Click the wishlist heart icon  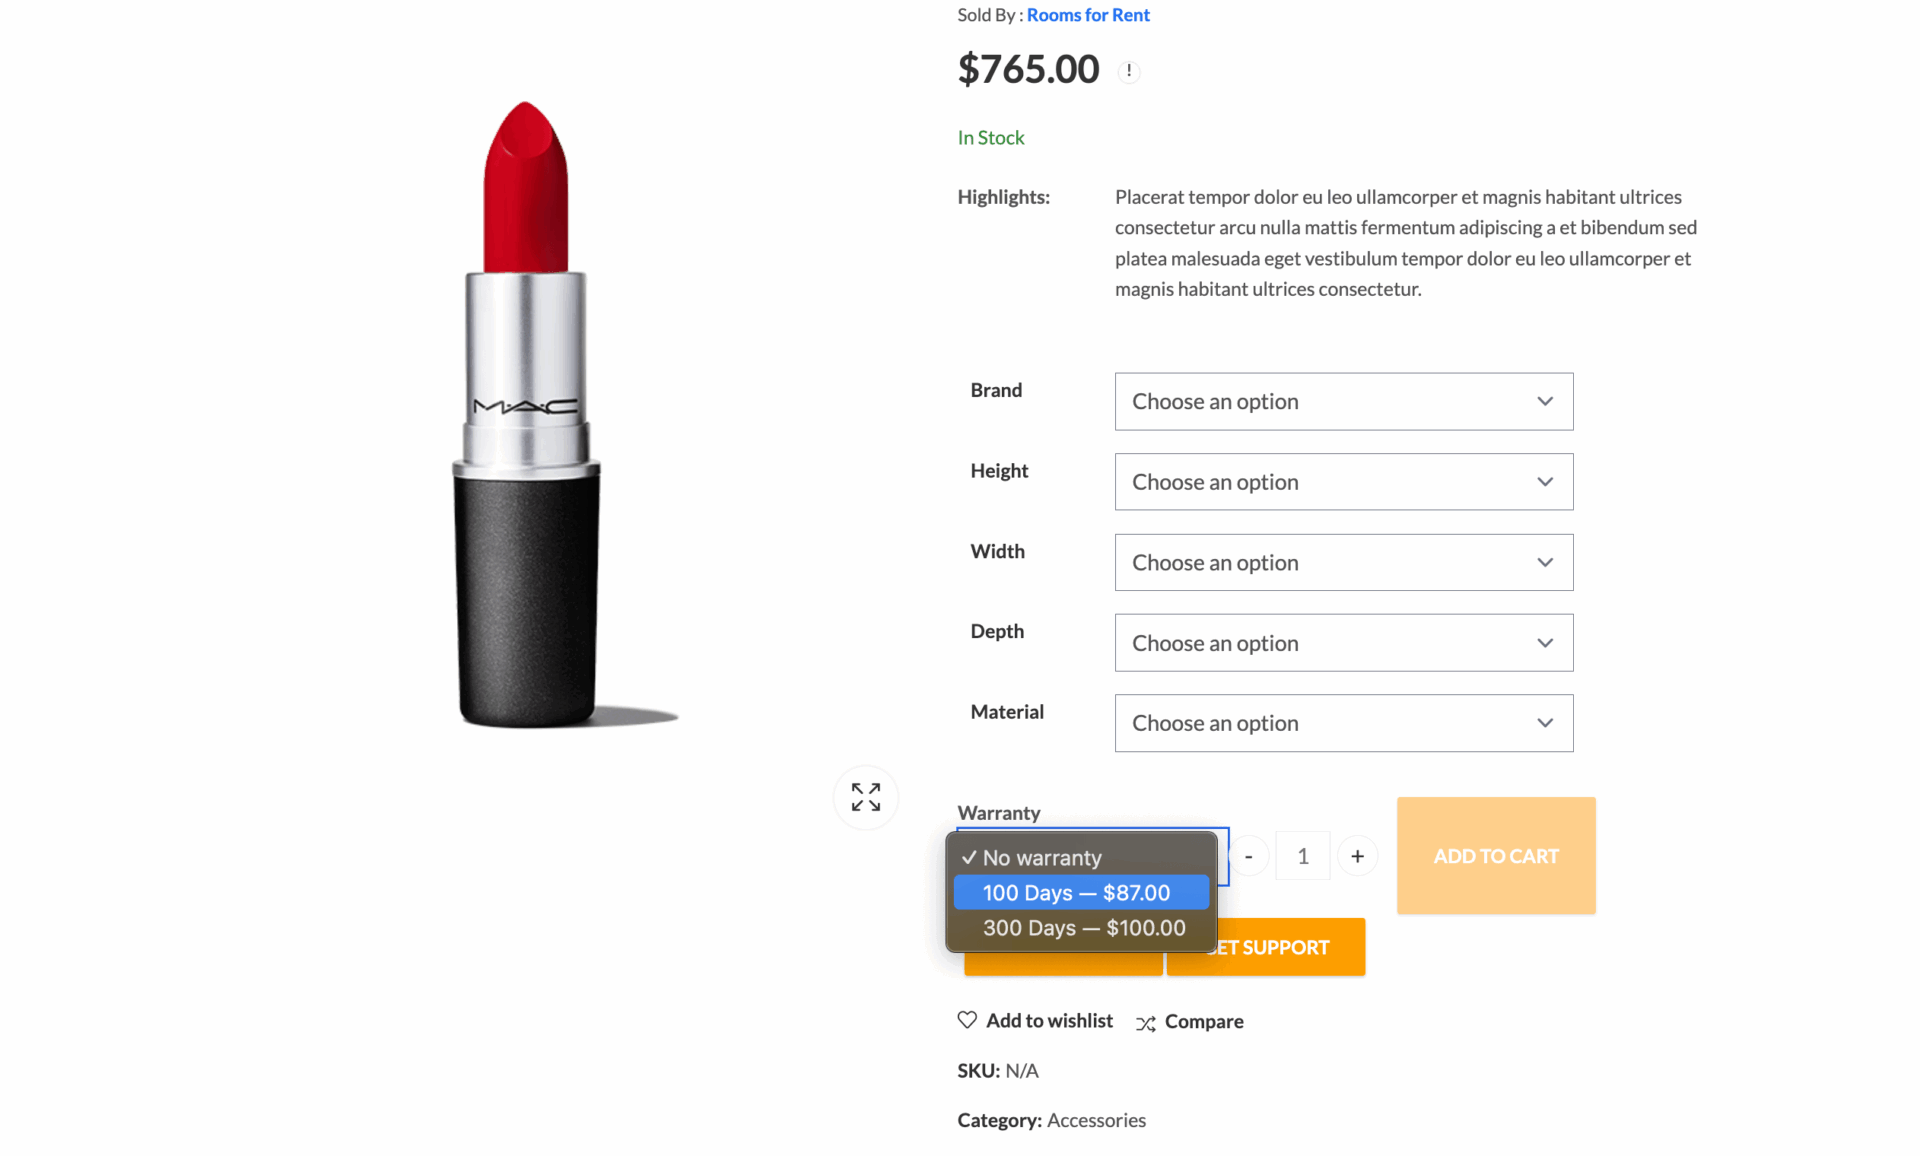point(967,1020)
